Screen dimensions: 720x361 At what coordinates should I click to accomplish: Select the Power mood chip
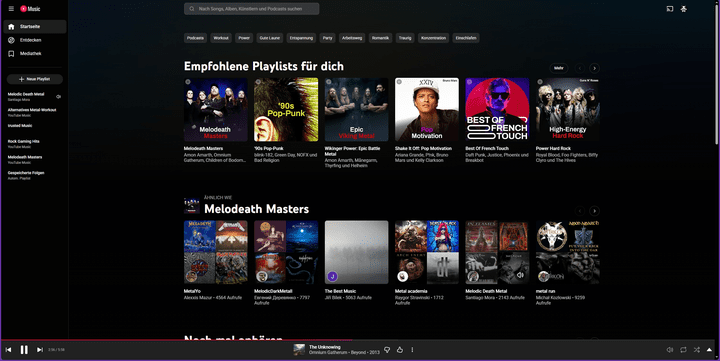pyautogui.click(x=244, y=38)
